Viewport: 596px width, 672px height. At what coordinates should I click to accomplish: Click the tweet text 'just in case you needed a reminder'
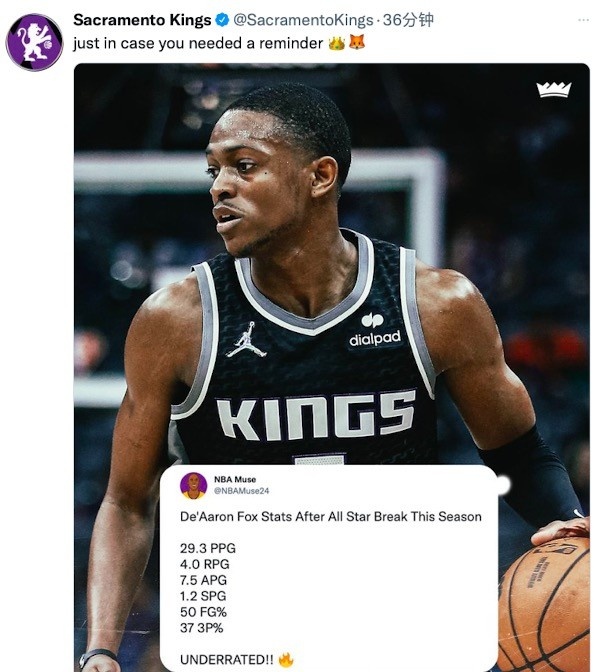click(x=198, y=43)
